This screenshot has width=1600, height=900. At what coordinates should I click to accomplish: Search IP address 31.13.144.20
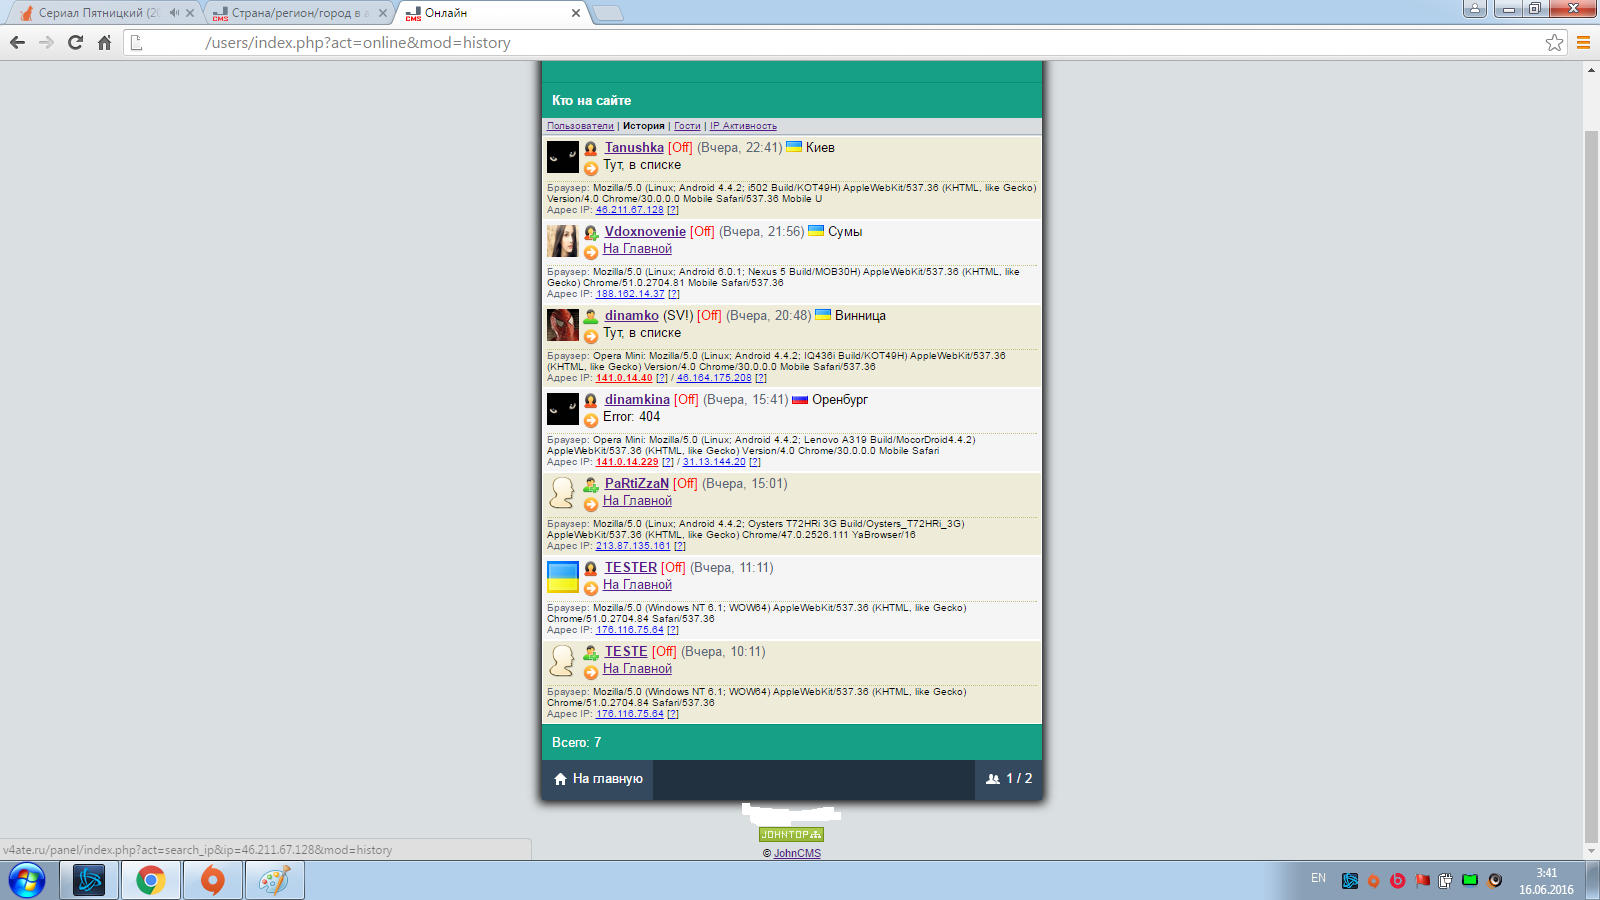tap(714, 462)
